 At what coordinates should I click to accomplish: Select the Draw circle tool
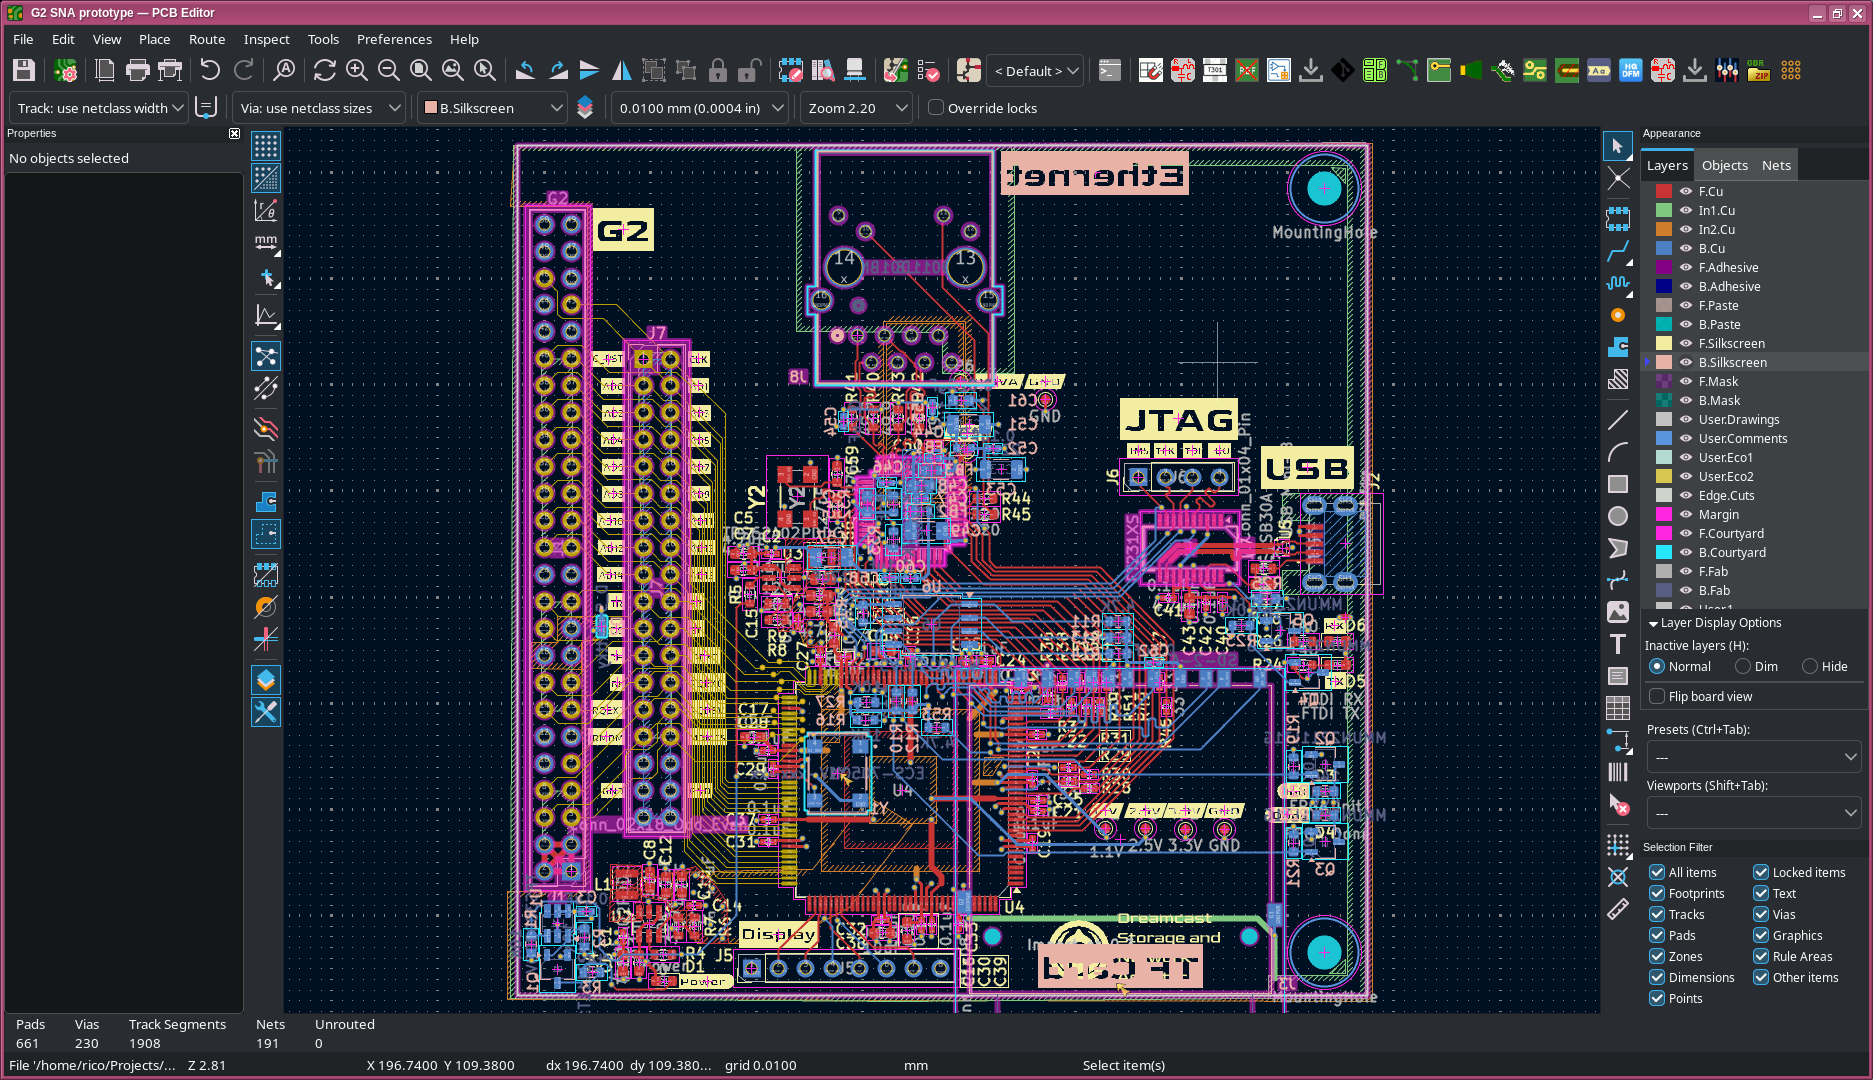pyautogui.click(x=1618, y=516)
